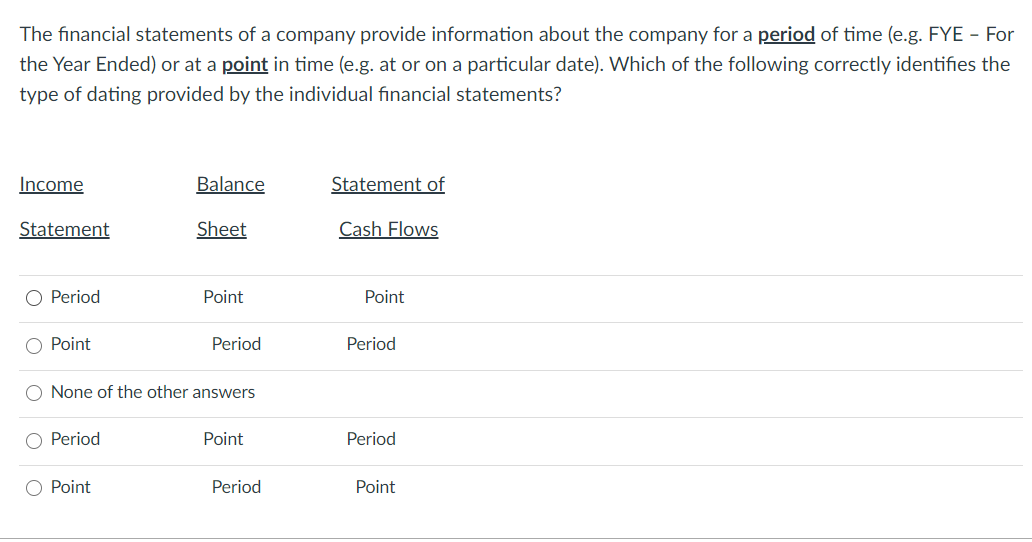Click Income Statement 'Period' label in Period-Point-Point option
This screenshot has width=1032, height=542.
pyautogui.click(x=75, y=297)
